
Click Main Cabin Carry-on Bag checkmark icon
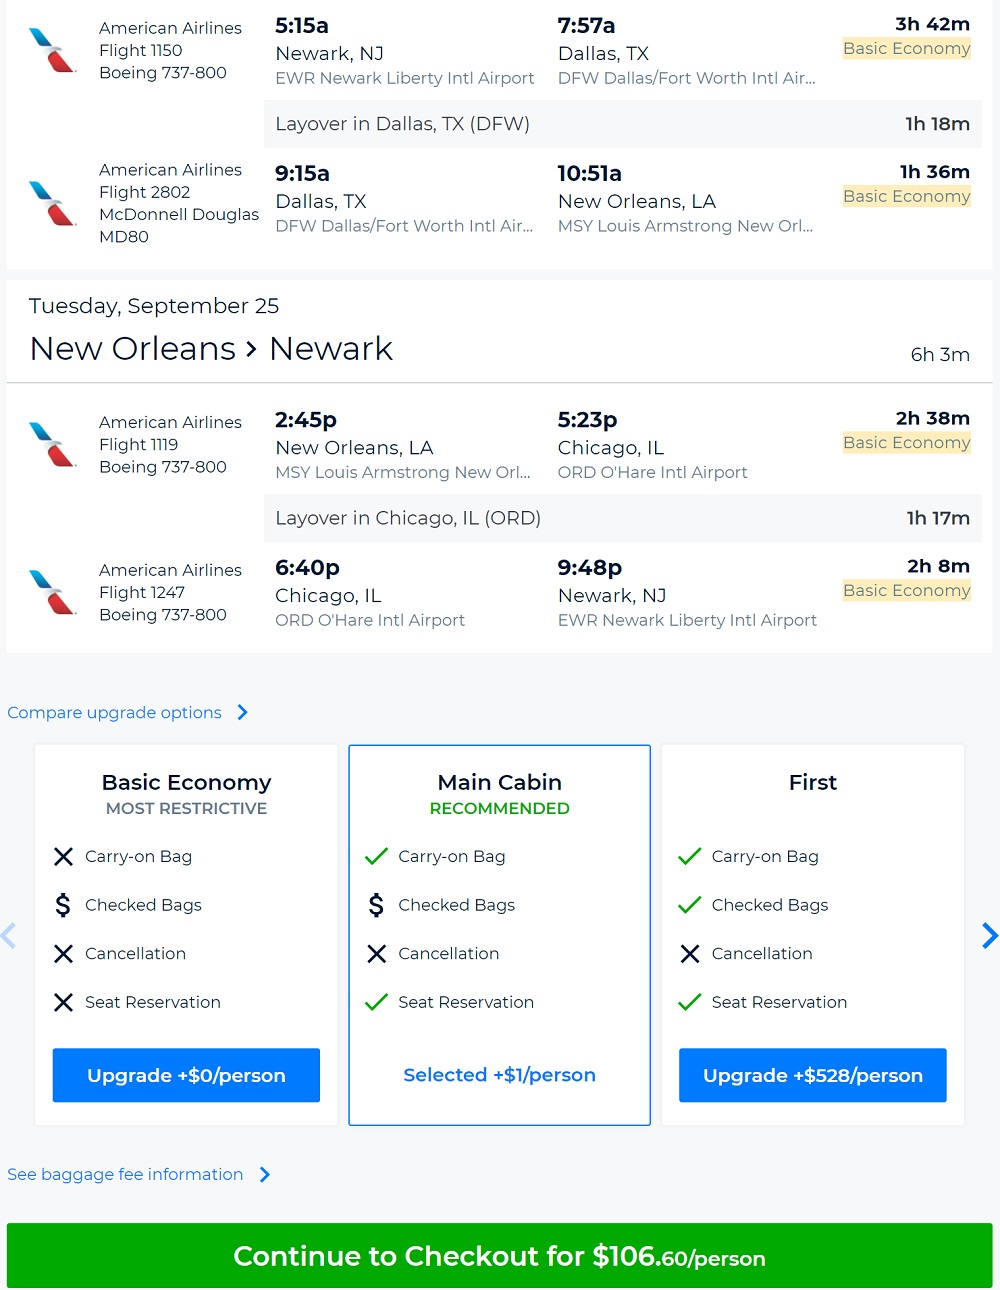[376, 856]
